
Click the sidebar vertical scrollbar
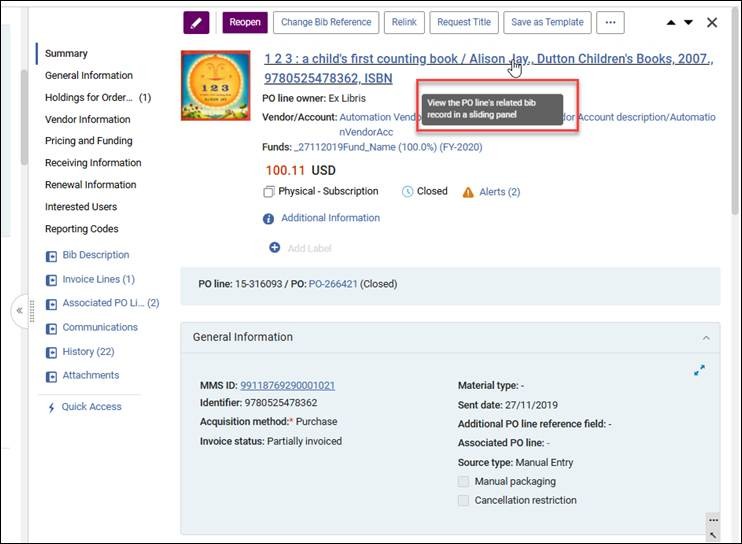(24, 117)
